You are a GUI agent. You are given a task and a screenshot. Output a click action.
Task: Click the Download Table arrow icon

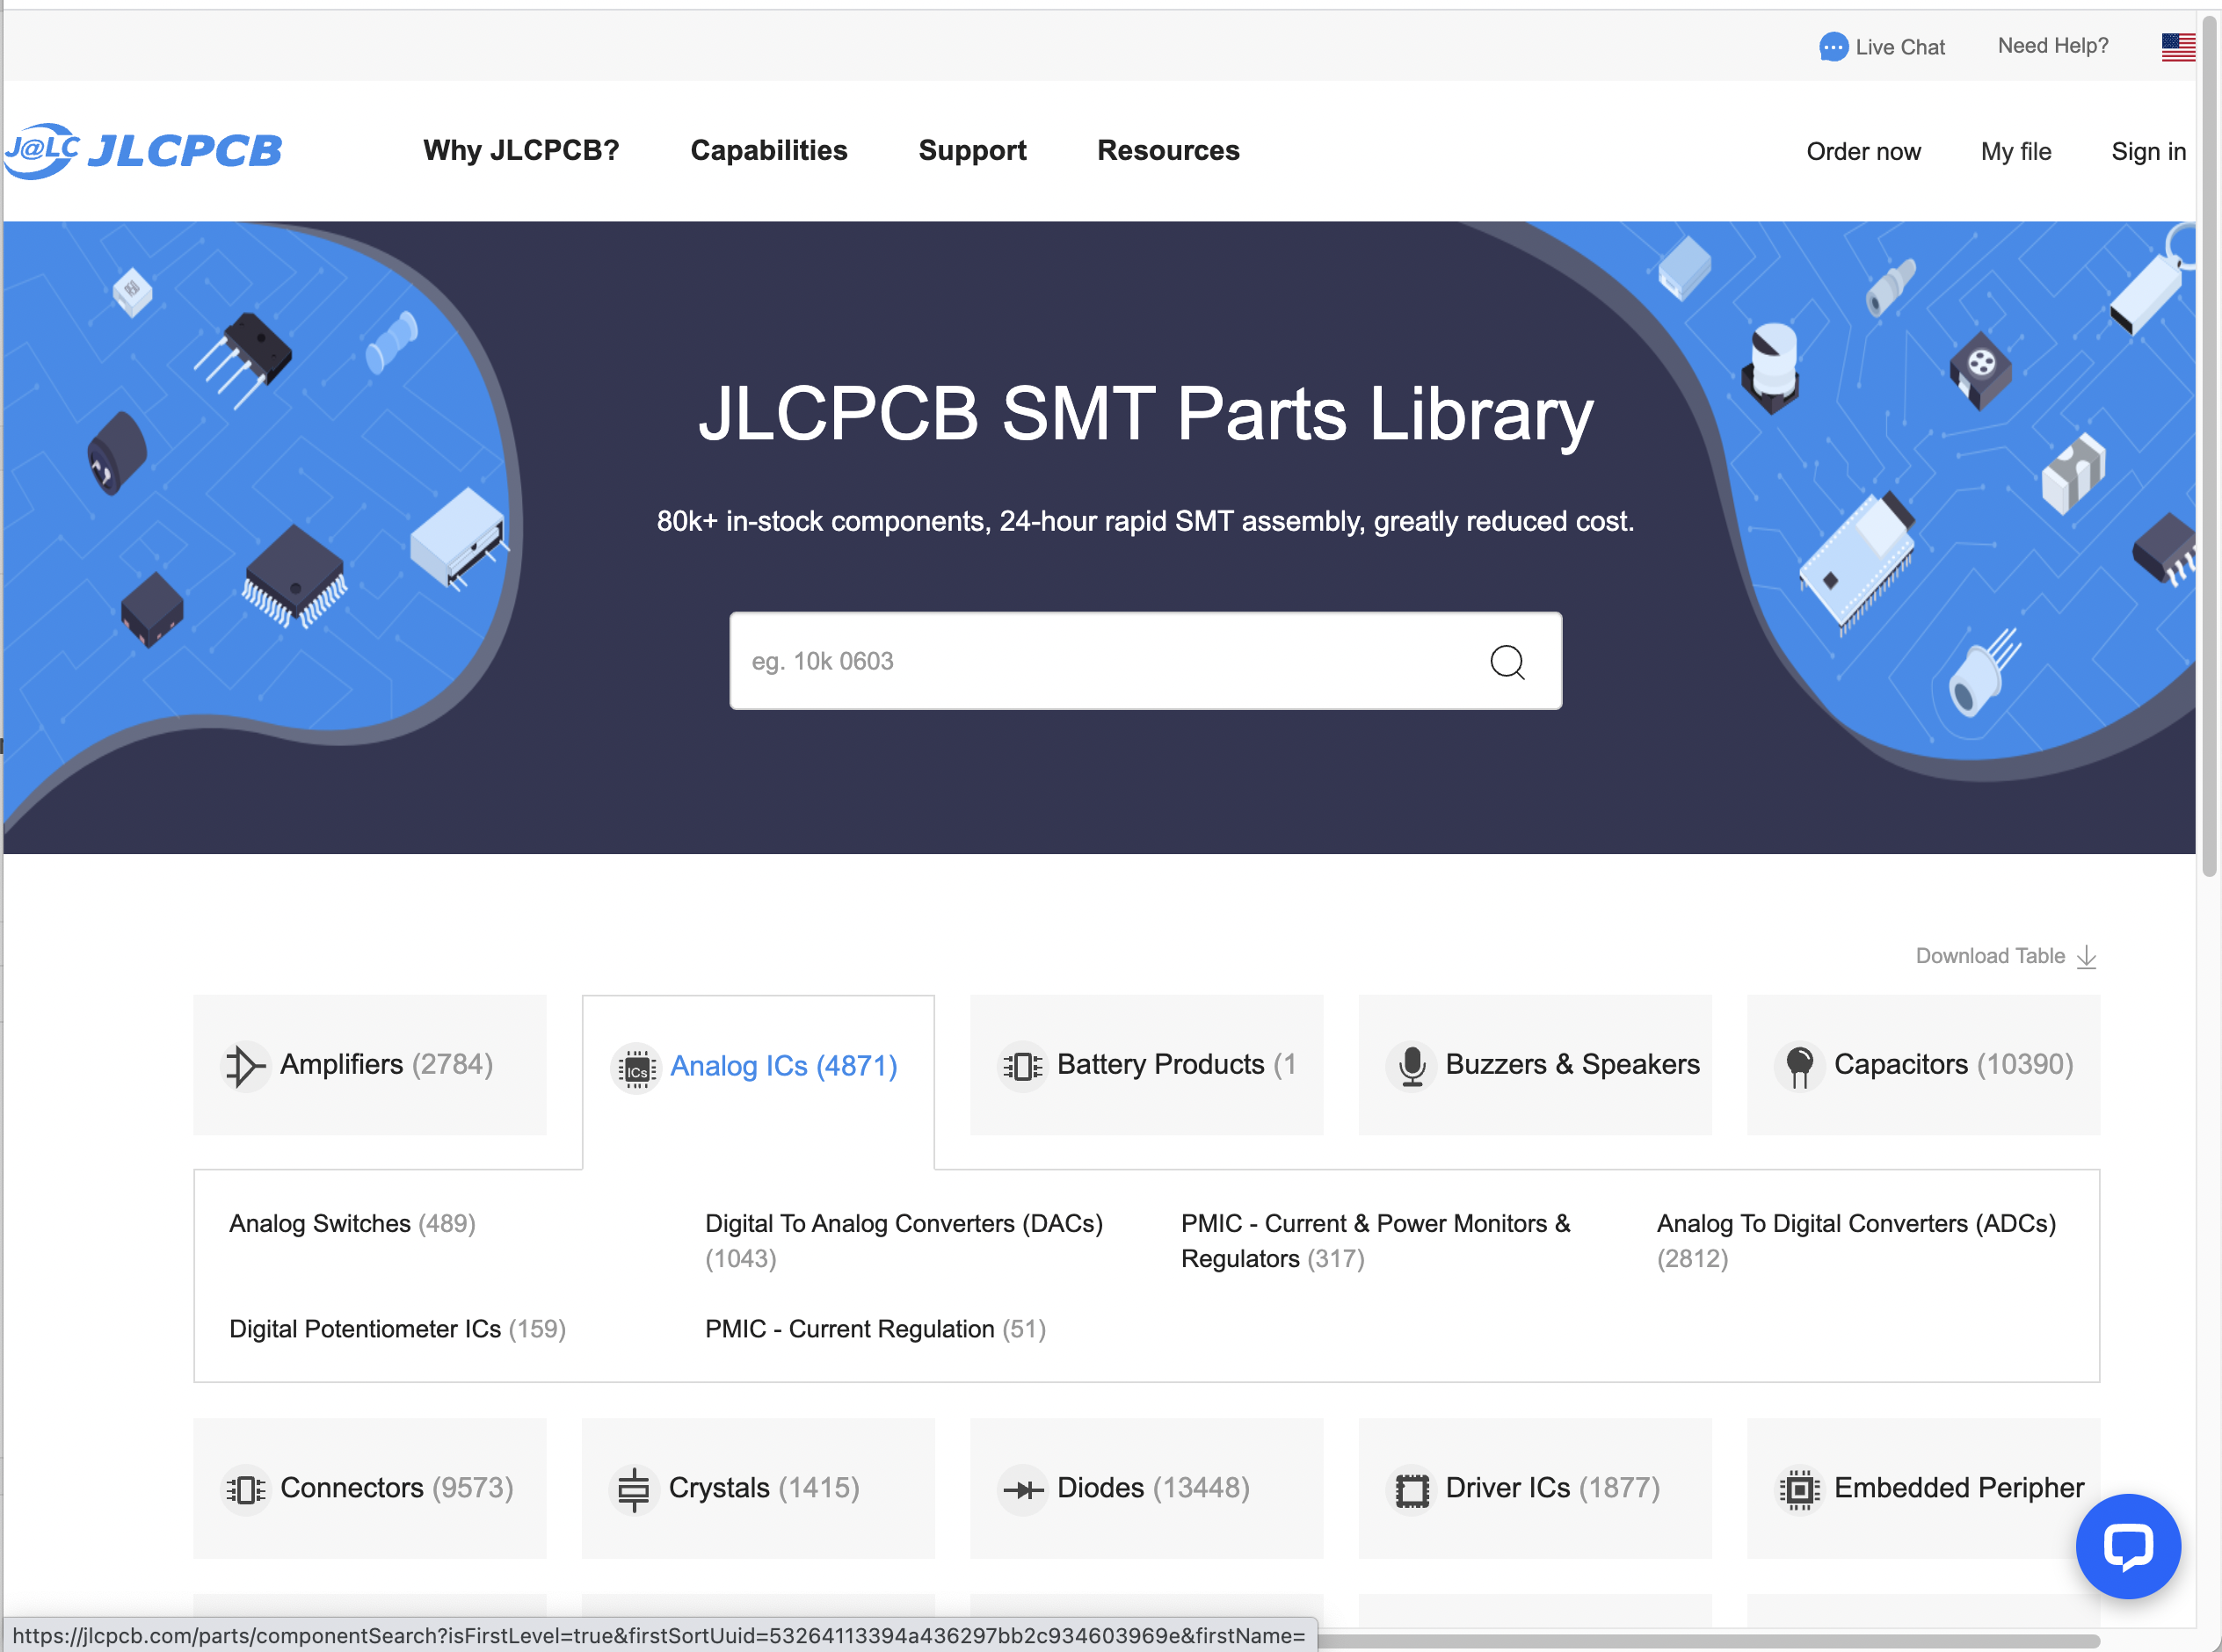[x=2086, y=957]
